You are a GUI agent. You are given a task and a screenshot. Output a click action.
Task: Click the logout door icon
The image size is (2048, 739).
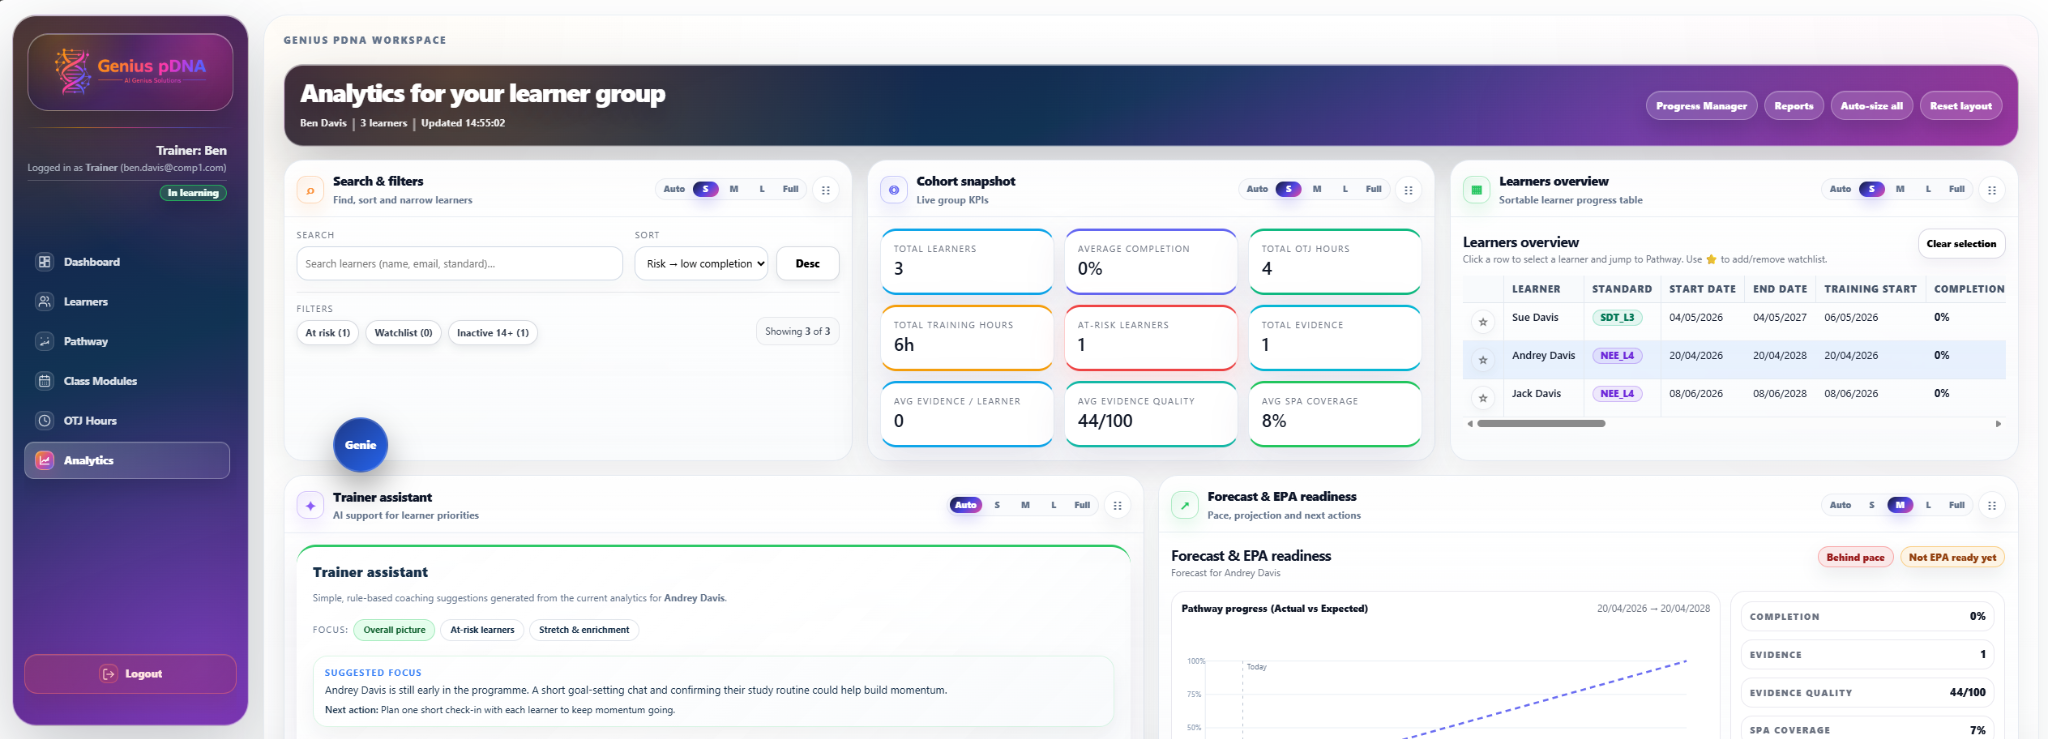tap(108, 674)
